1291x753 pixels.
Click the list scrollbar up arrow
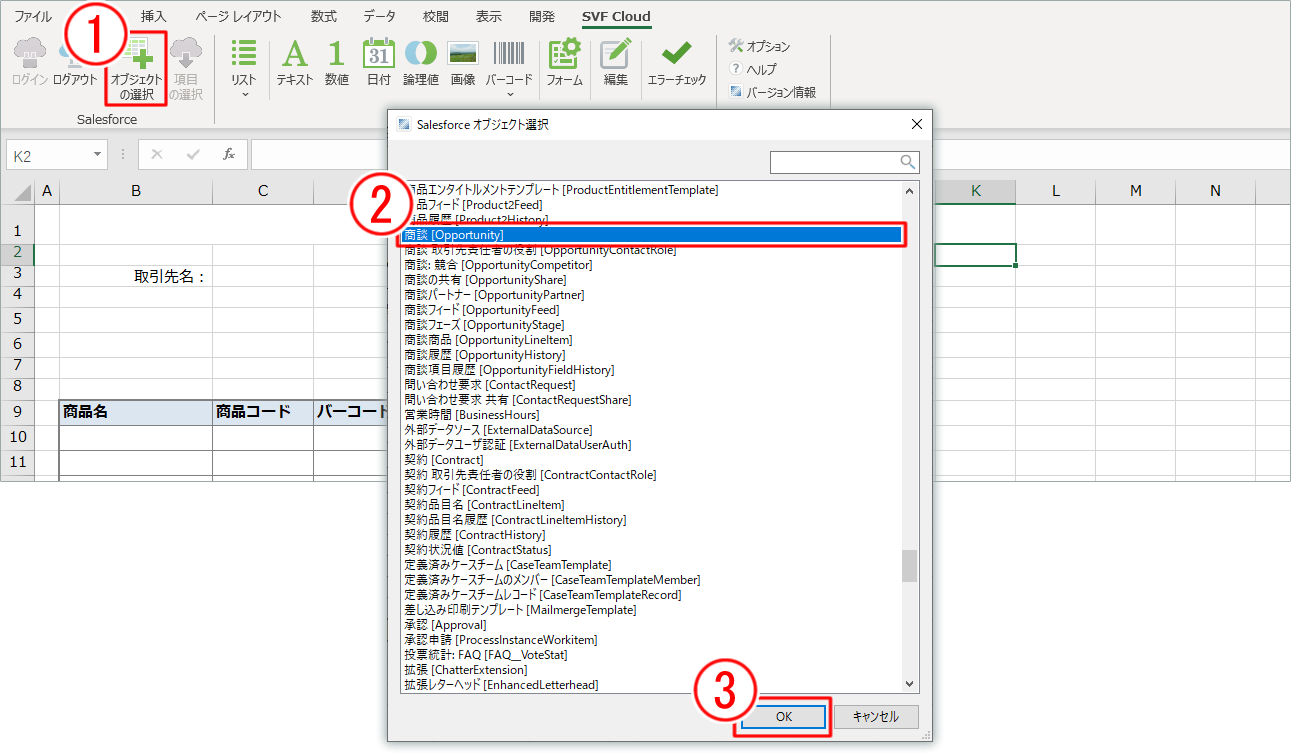coord(909,191)
